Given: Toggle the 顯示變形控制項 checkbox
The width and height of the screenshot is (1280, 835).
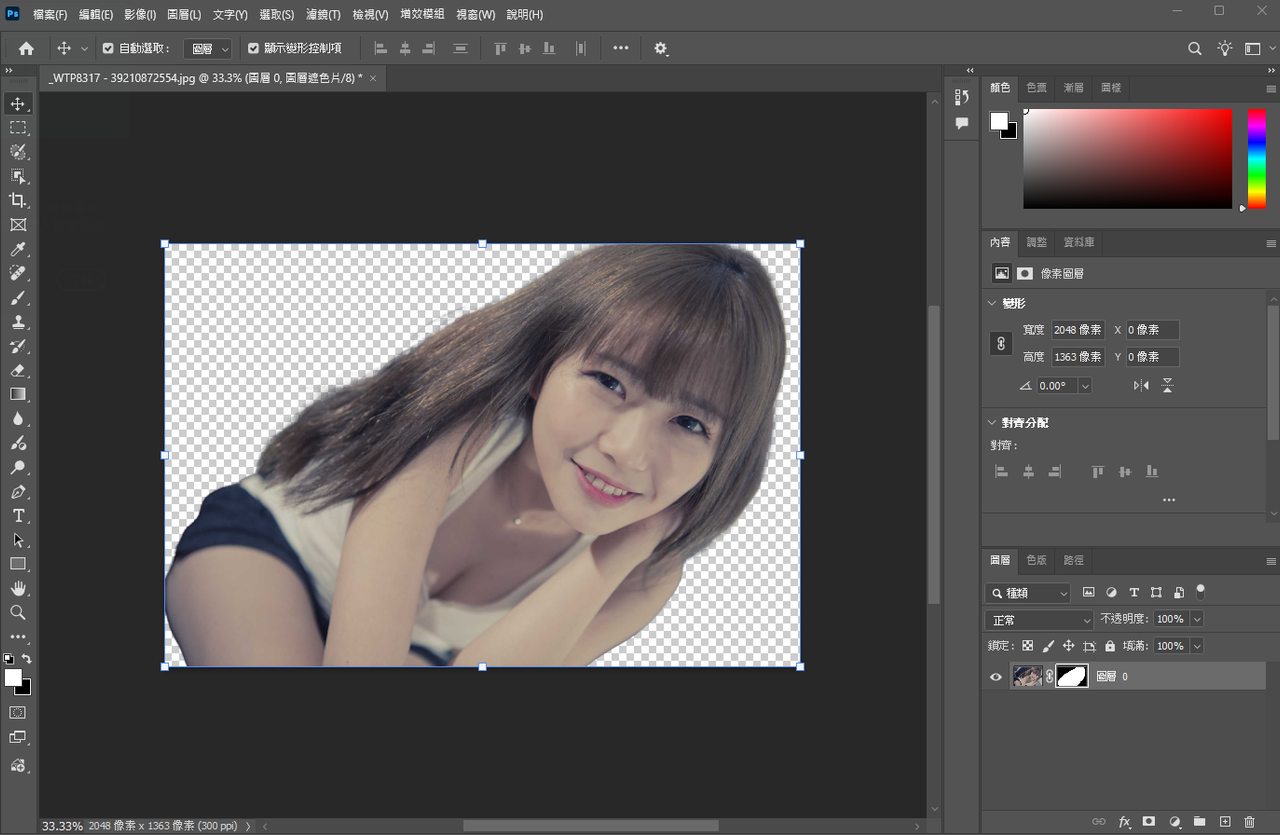Looking at the screenshot, I should pyautogui.click(x=253, y=48).
